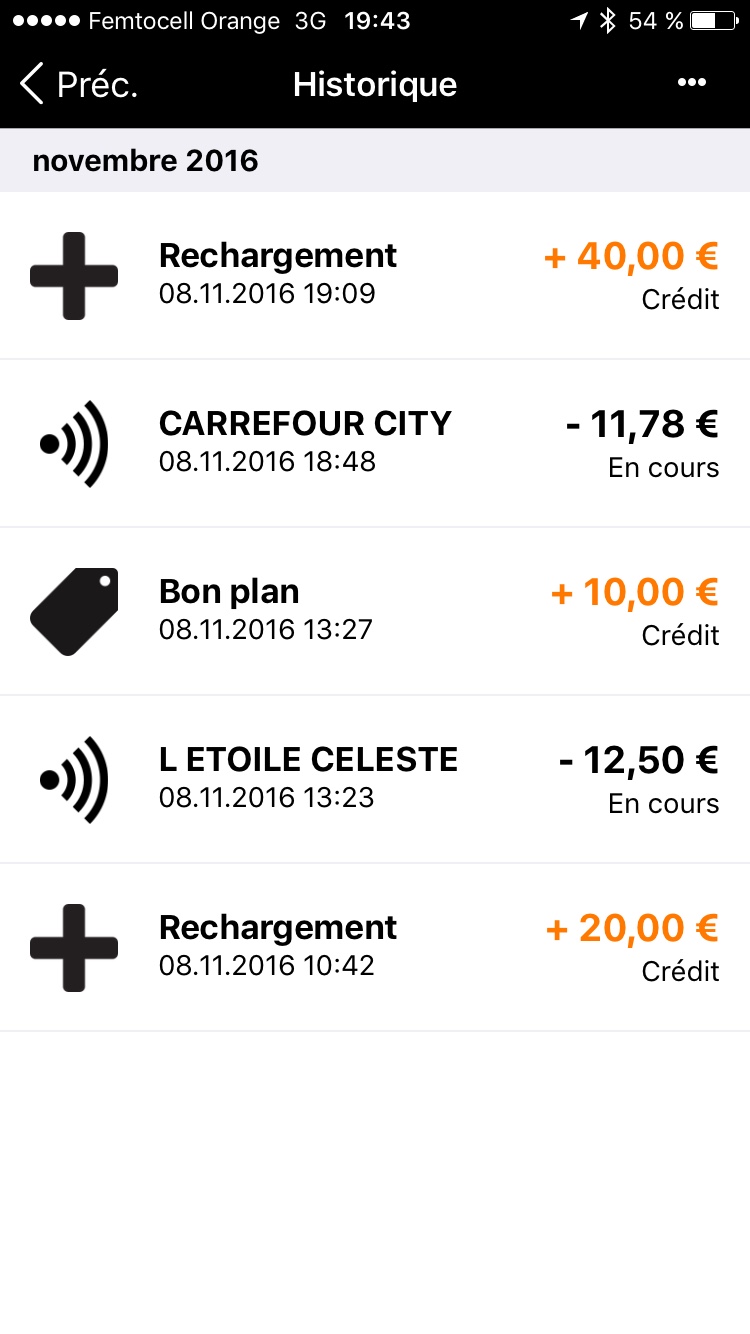Viewport: 750px width, 1334px height.
Task: Select the Bon plan entry title
Action: point(229,592)
